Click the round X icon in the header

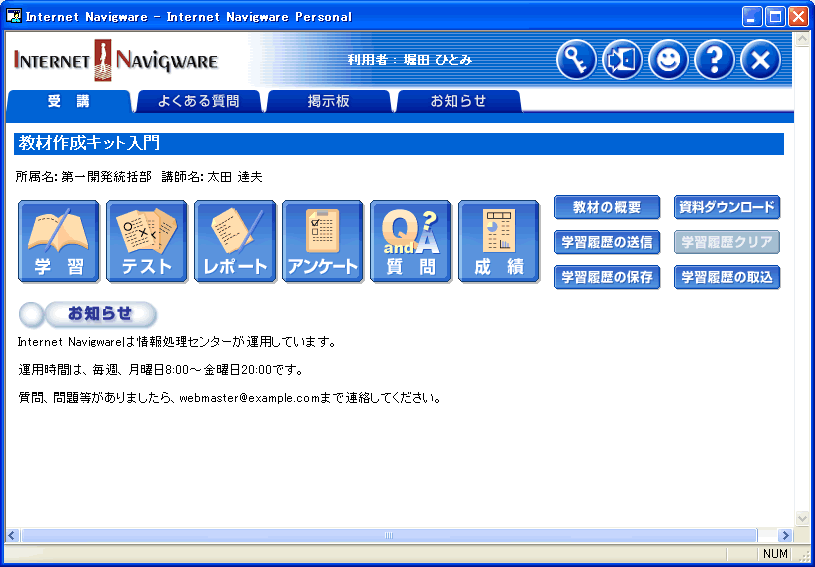pos(760,60)
